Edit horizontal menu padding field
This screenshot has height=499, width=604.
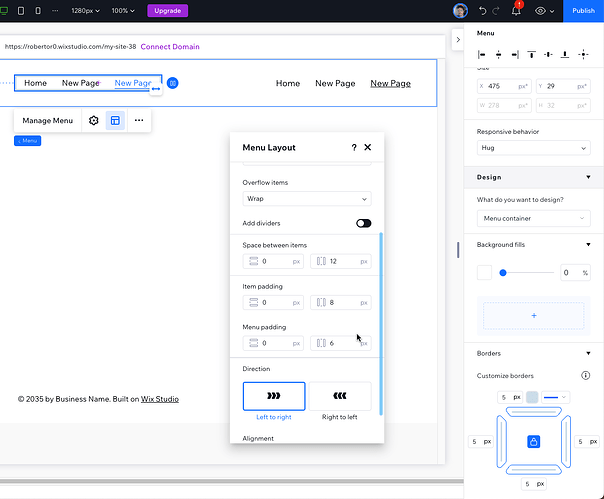pyautogui.click(x=341, y=343)
